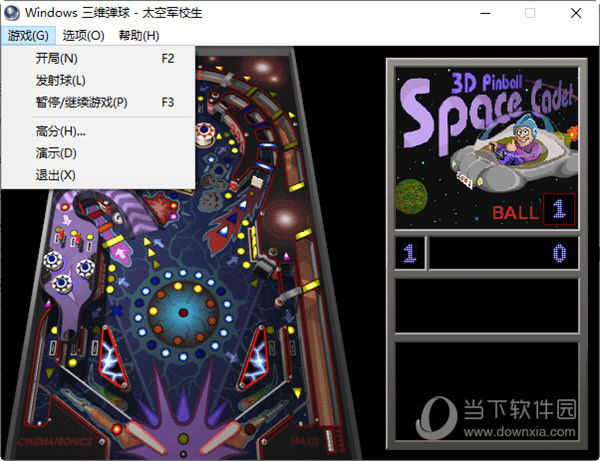The width and height of the screenshot is (600, 461).
Task: Choose 发射球(L) from the menu
Action: pyautogui.click(x=98, y=81)
